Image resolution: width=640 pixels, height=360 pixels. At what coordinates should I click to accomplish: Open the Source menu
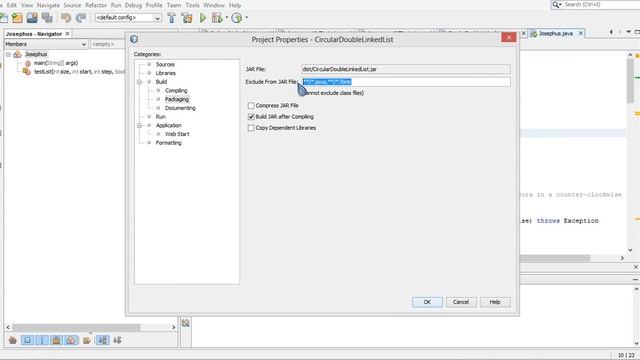click(x=72, y=5)
